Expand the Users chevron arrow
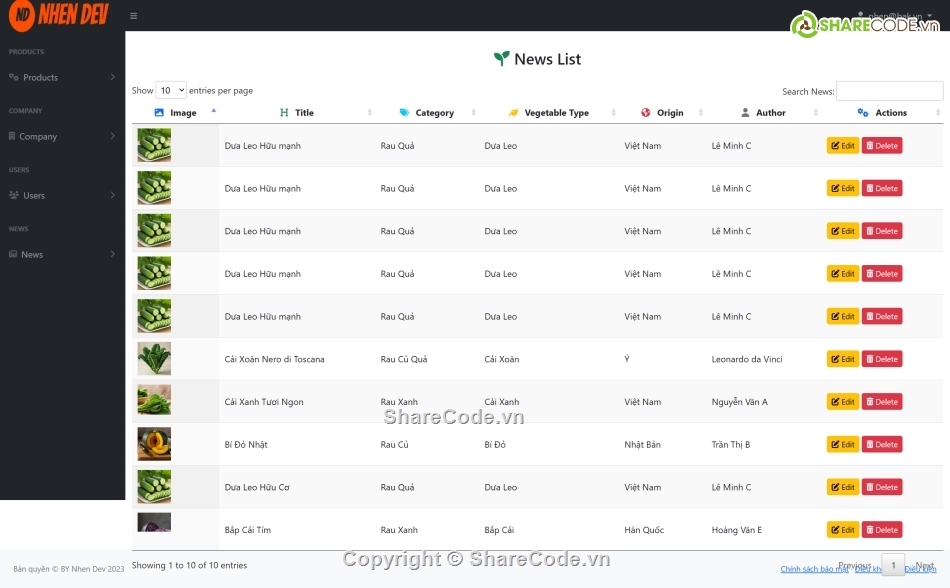The height and width of the screenshot is (588, 950). click(x=113, y=195)
